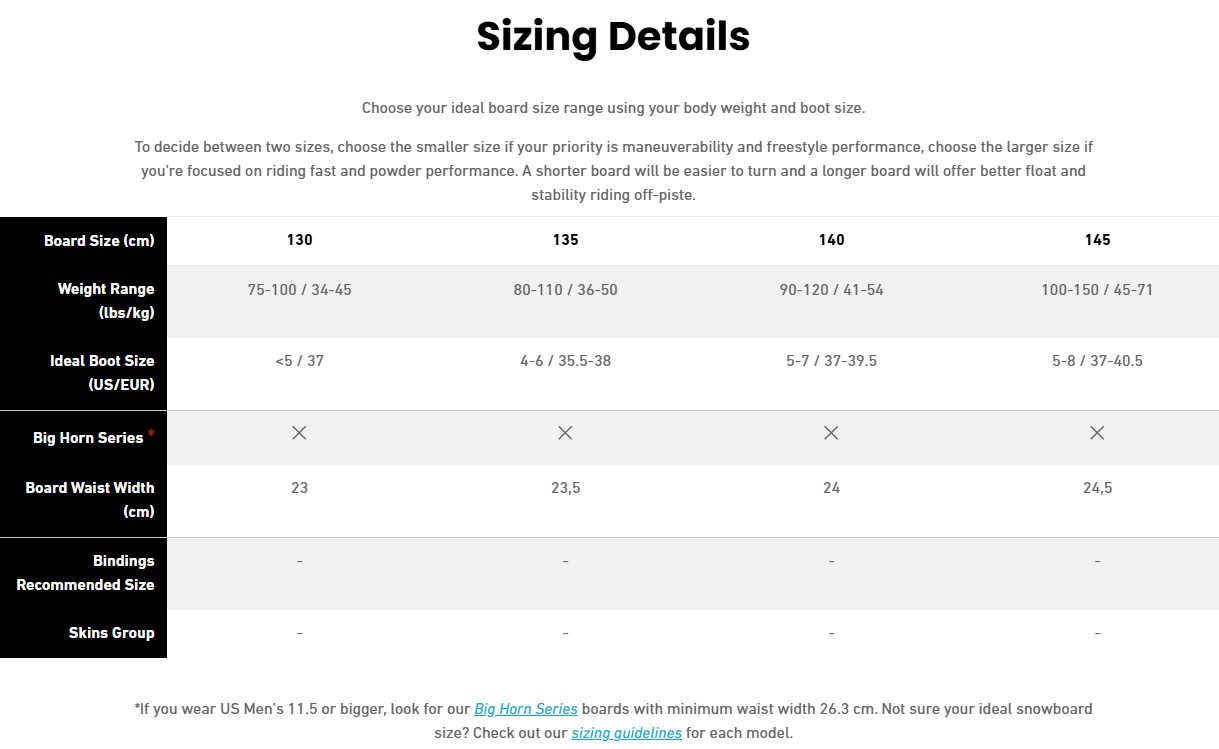1219x749 pixels.
Task: Click the 75-100 / 34-45 weight range cell
Action: 299,290
